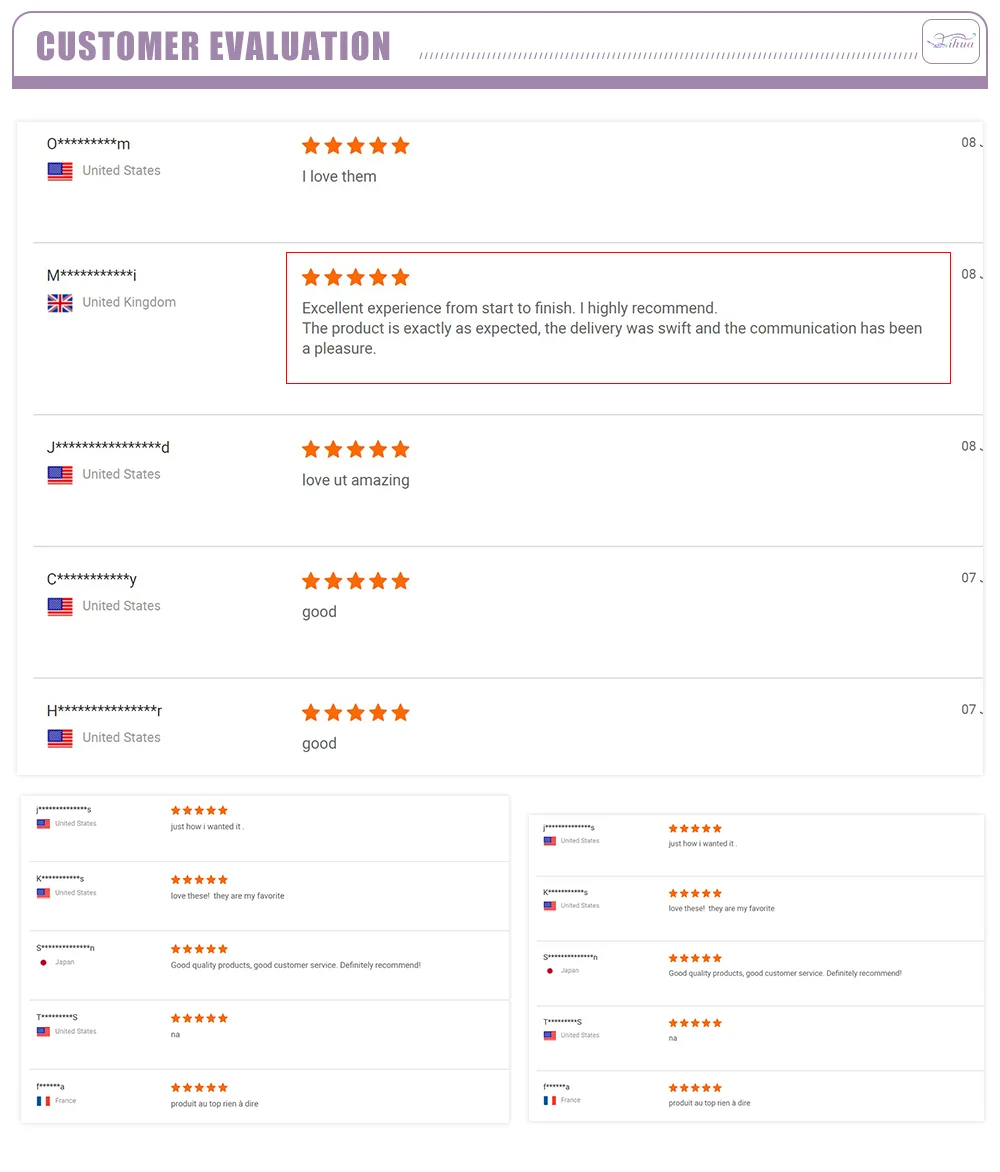Viewport: 1000px width, 1172px height.
Task: Select reviewer name M***********i
Action: point(91,276)
